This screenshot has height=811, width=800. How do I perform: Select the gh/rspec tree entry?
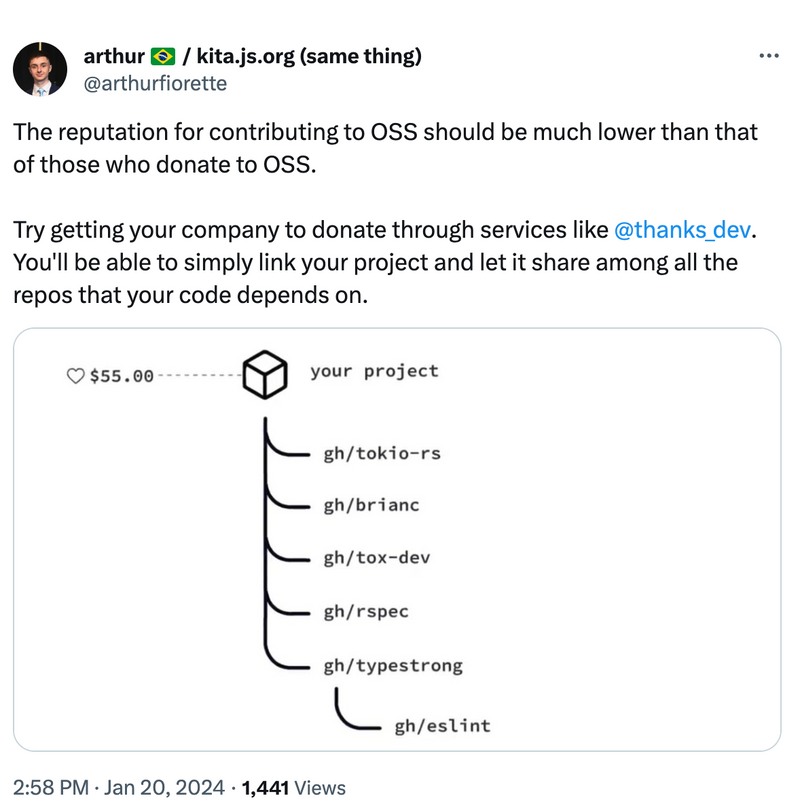pyautogui.click(x=366, y=611)
